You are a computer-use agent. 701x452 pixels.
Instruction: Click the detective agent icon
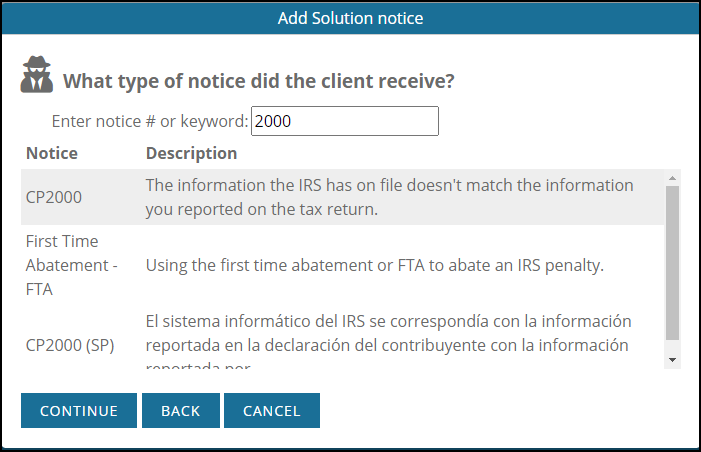(x=37, y=75)
